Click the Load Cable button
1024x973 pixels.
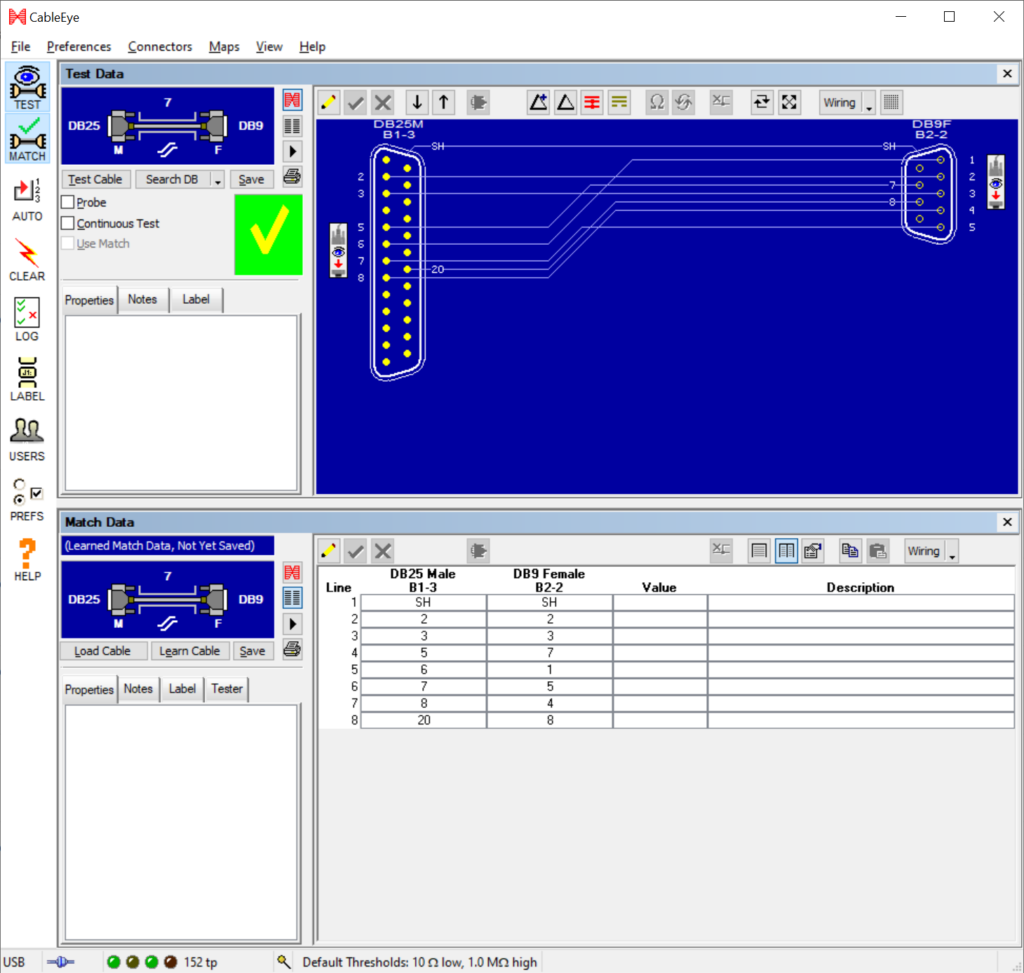[103, 651]
